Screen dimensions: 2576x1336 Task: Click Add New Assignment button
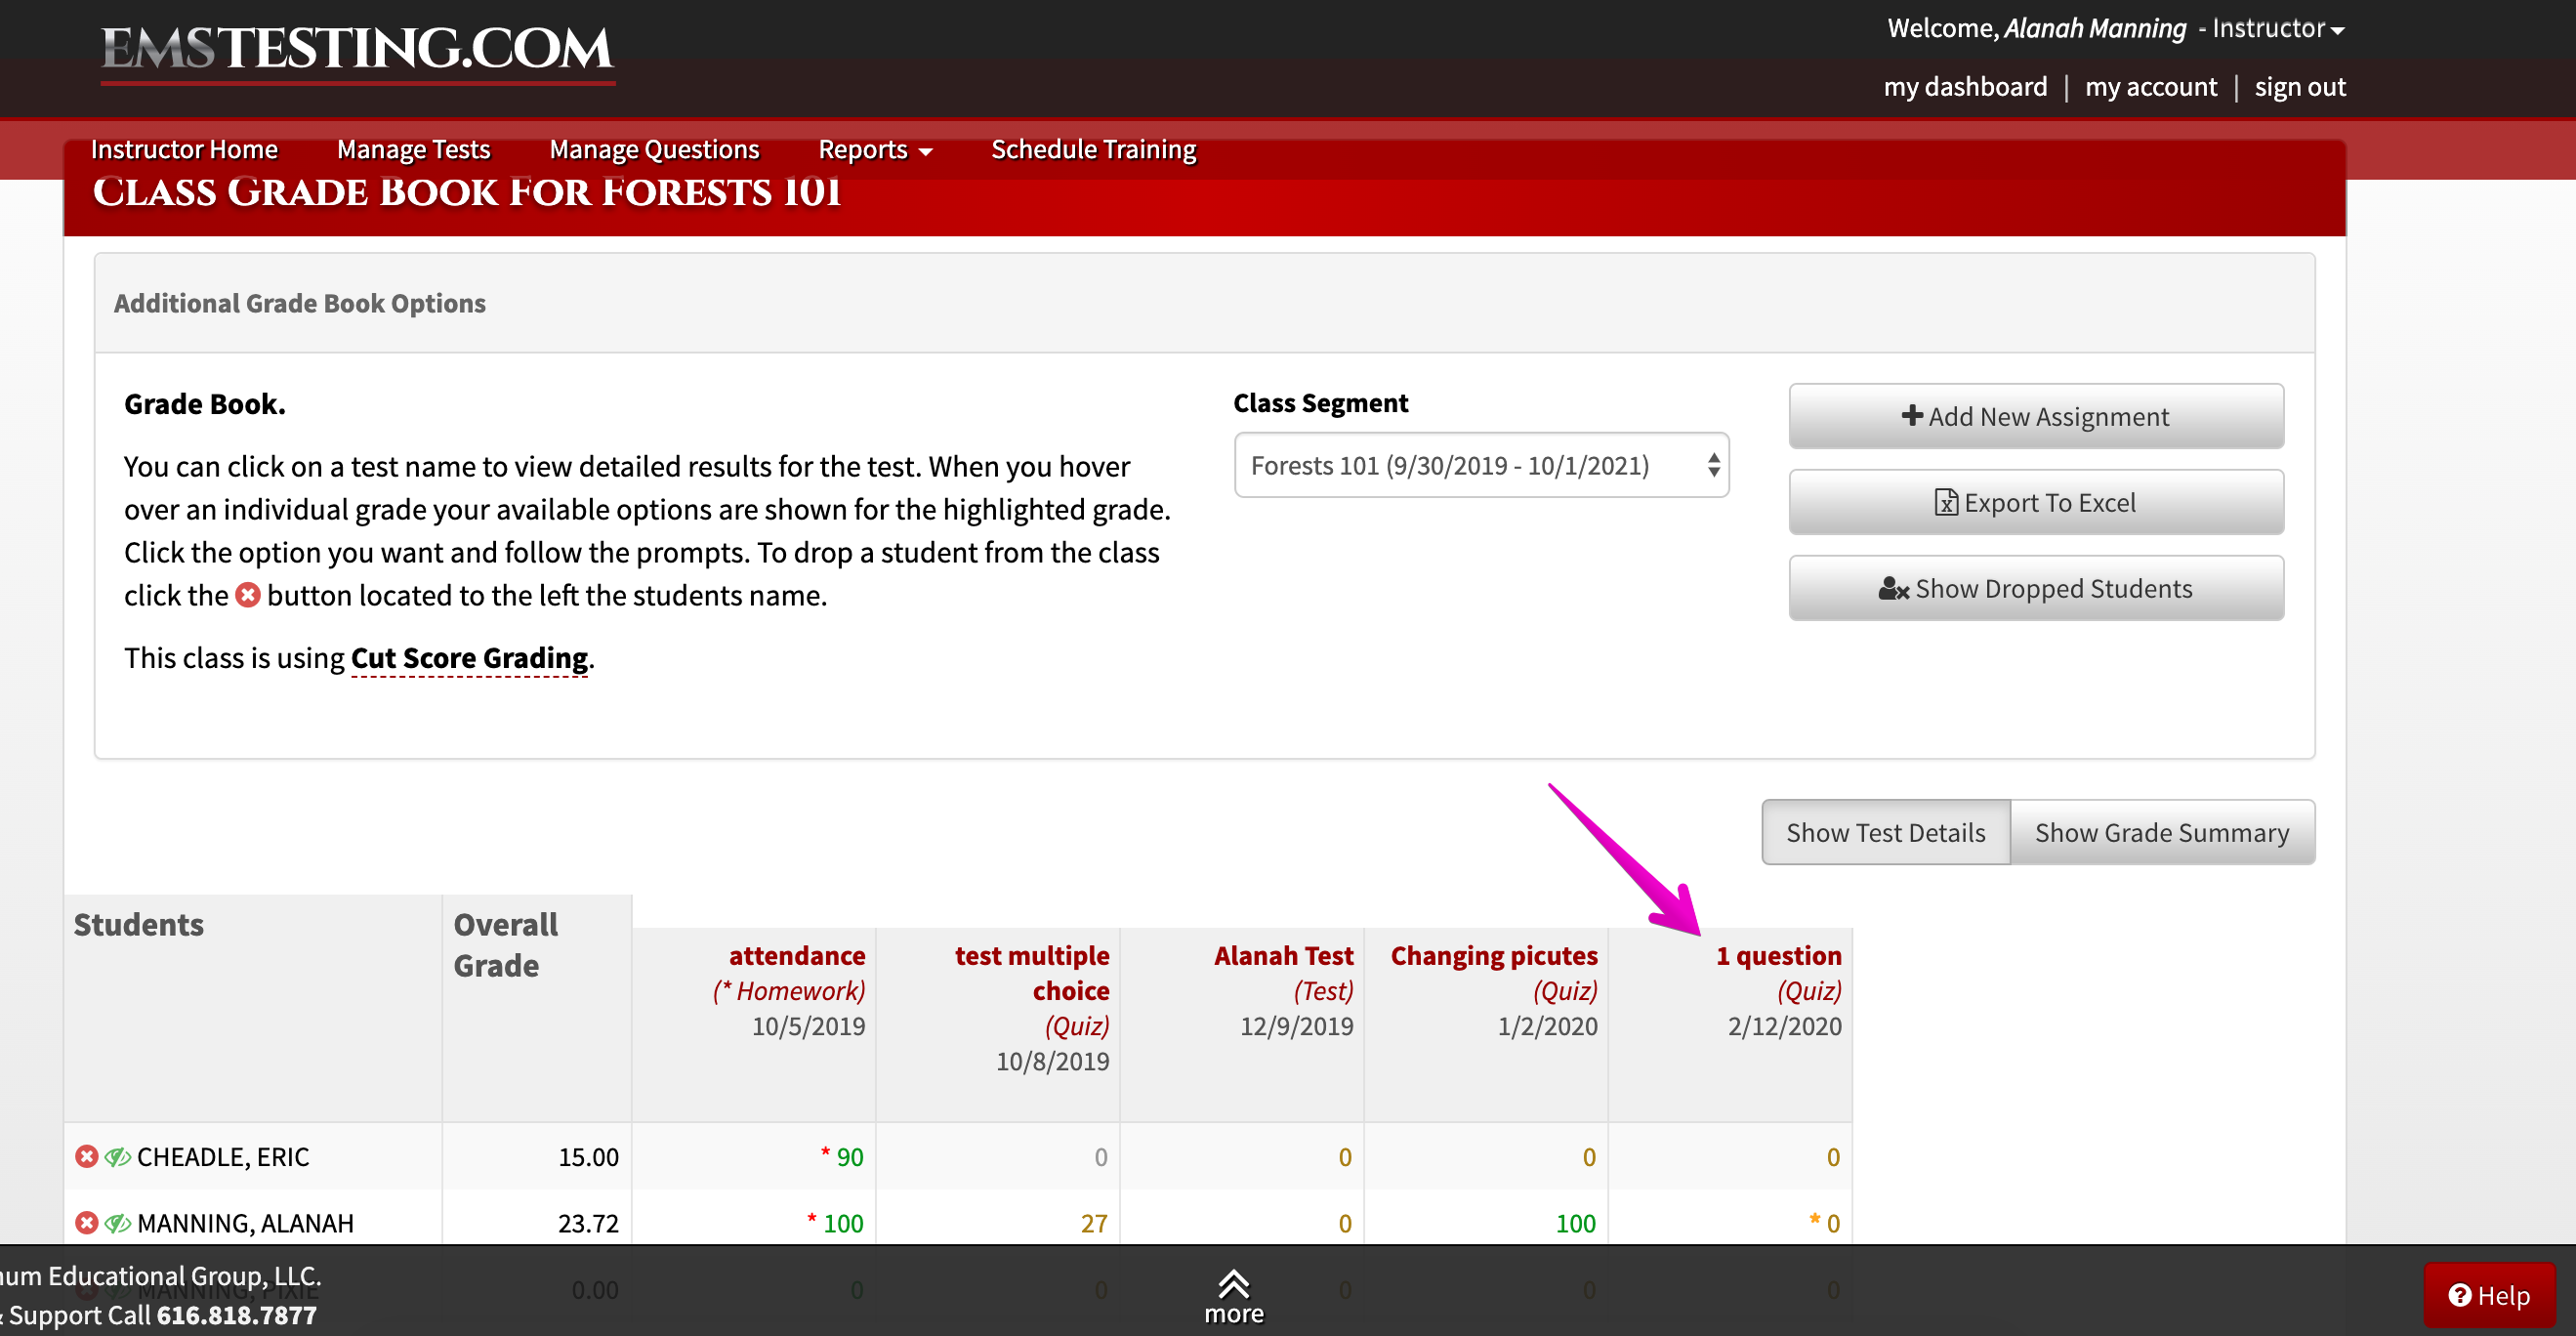click(x=2036, y=416)
